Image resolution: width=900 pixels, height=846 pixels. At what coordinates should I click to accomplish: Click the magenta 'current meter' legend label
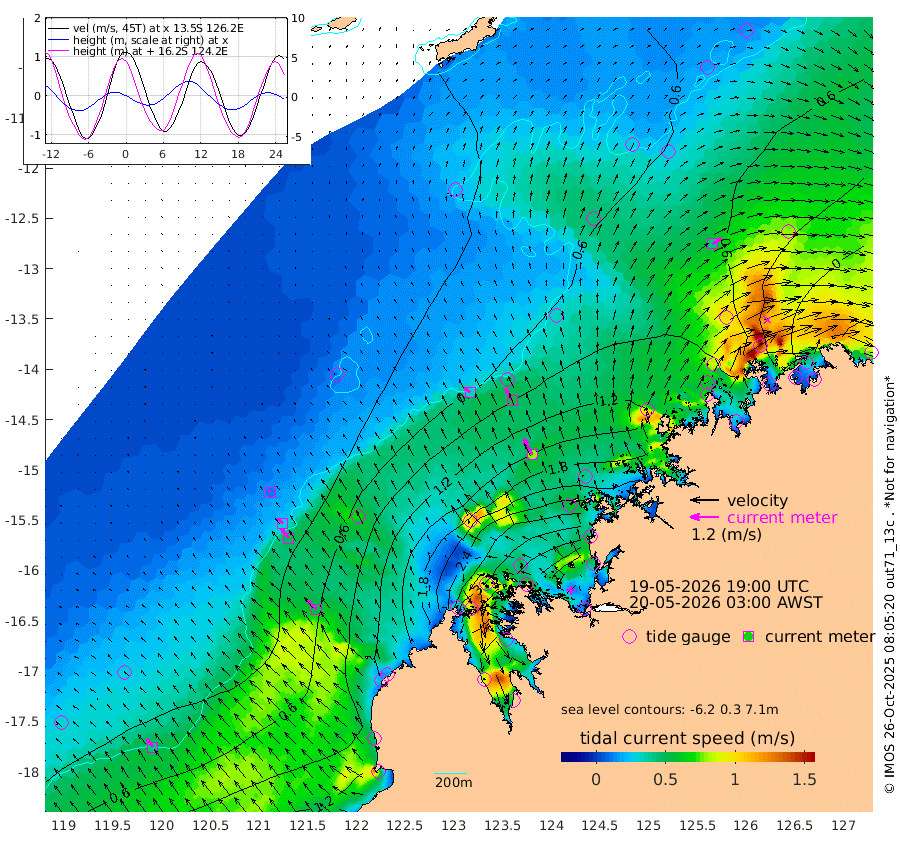[782, 518]
